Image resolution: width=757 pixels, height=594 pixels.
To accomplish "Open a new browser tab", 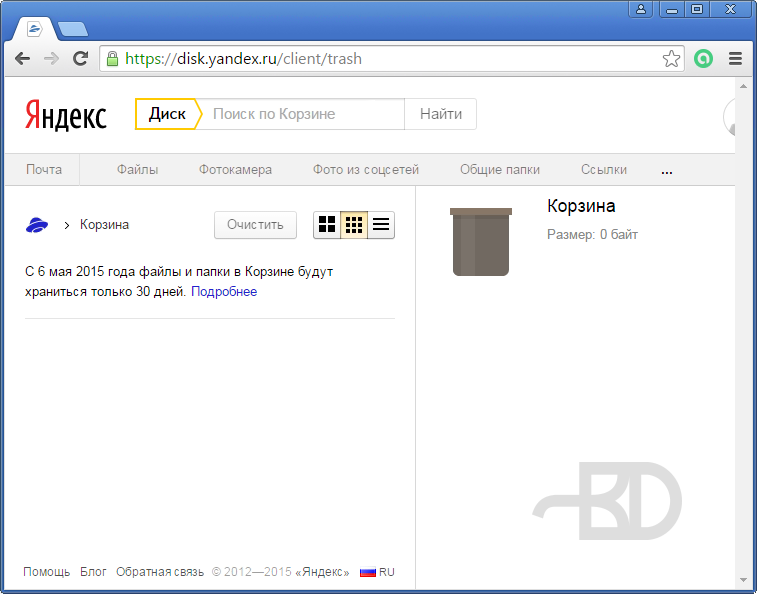I will [73, 29].
